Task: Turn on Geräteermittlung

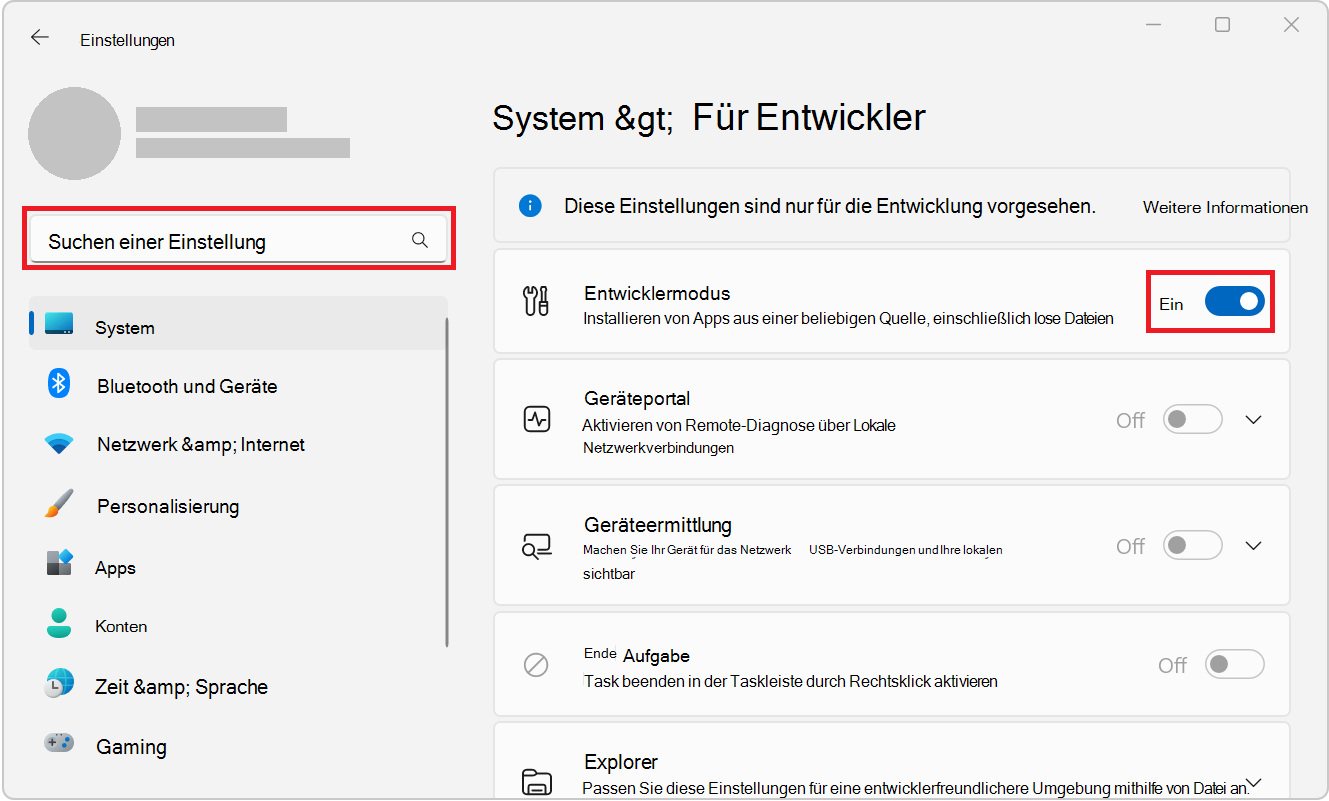Action: (1192, 545)
